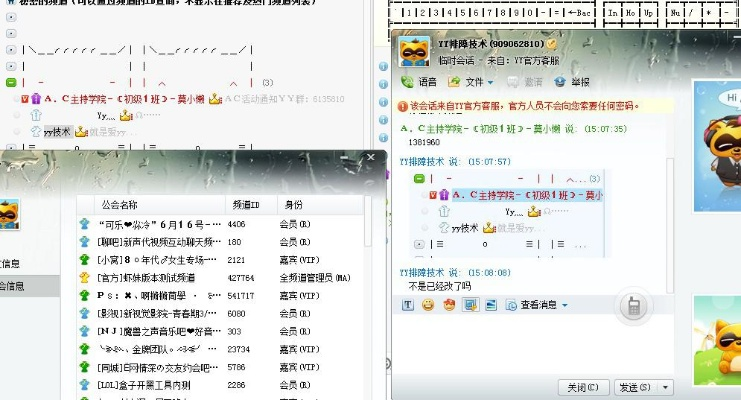Open the YY排障技术 avatar in chat header
This screenshot has height=400, width=741.
tap(414, 52)
